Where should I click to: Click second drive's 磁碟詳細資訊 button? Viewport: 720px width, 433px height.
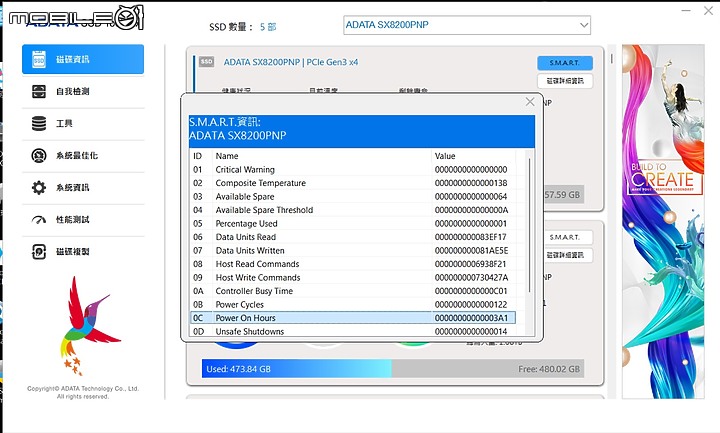coord(567,255)
